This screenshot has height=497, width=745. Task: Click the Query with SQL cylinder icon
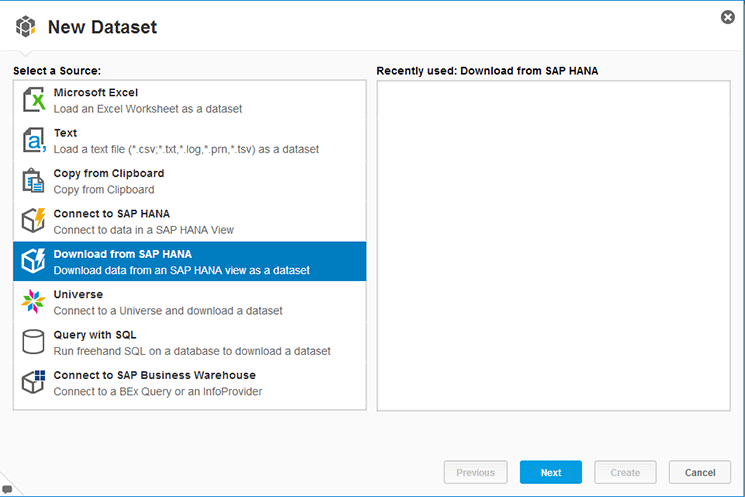[34, 342]
